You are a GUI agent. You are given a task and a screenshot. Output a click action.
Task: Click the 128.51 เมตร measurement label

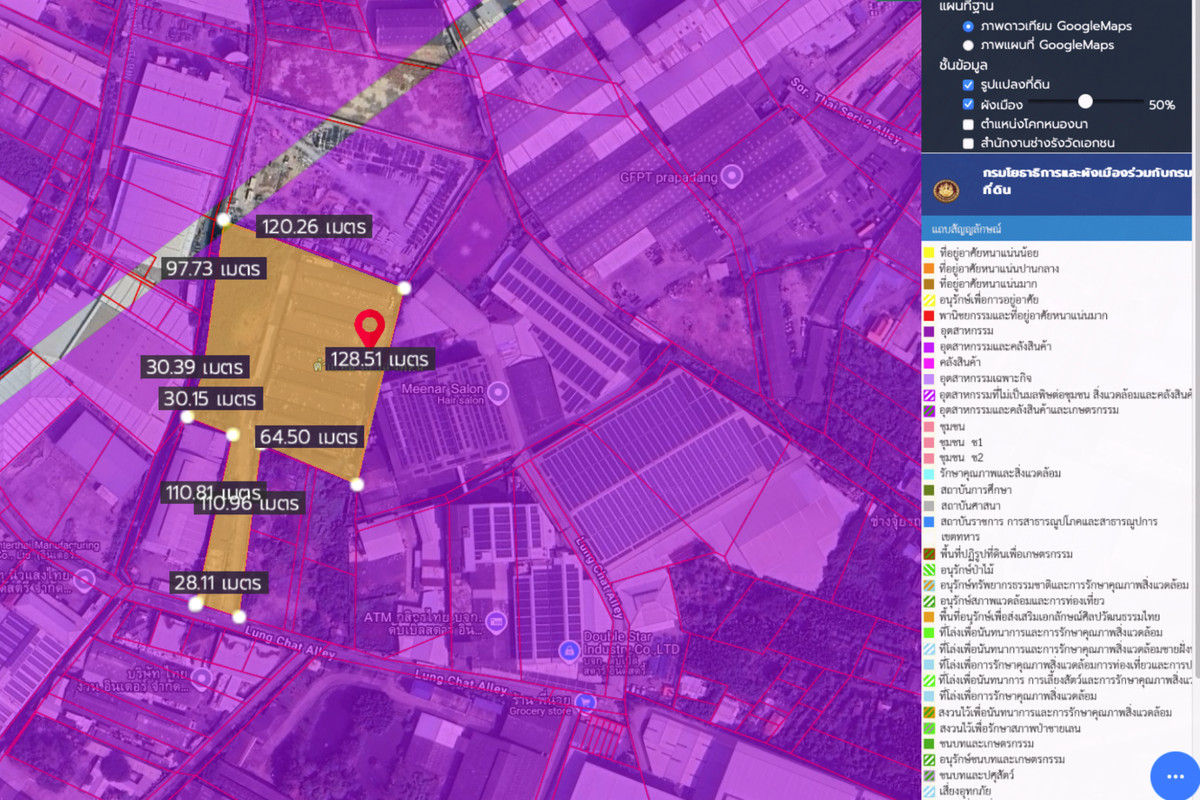380,359
